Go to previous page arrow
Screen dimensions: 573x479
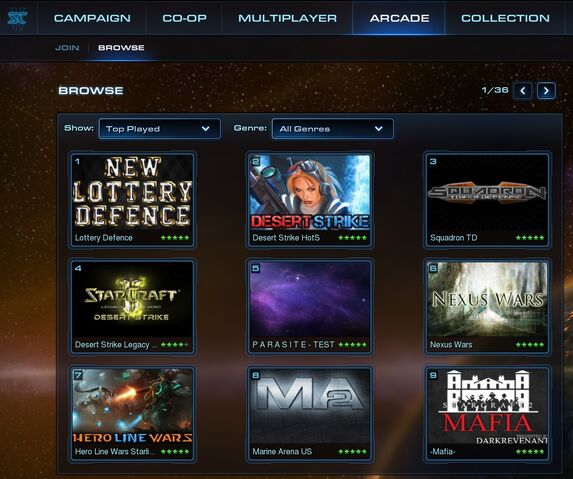pos(523,91)
